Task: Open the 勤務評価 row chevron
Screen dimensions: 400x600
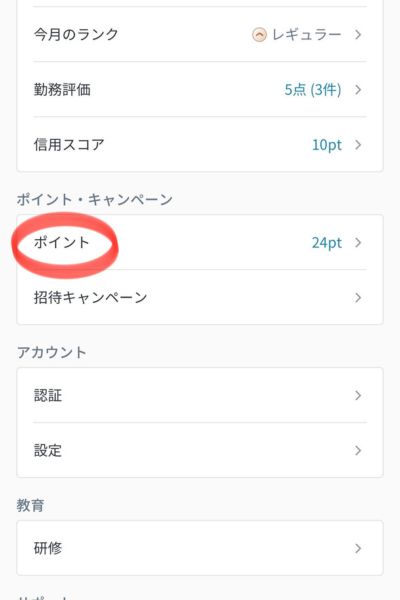Action: [358, 90]
